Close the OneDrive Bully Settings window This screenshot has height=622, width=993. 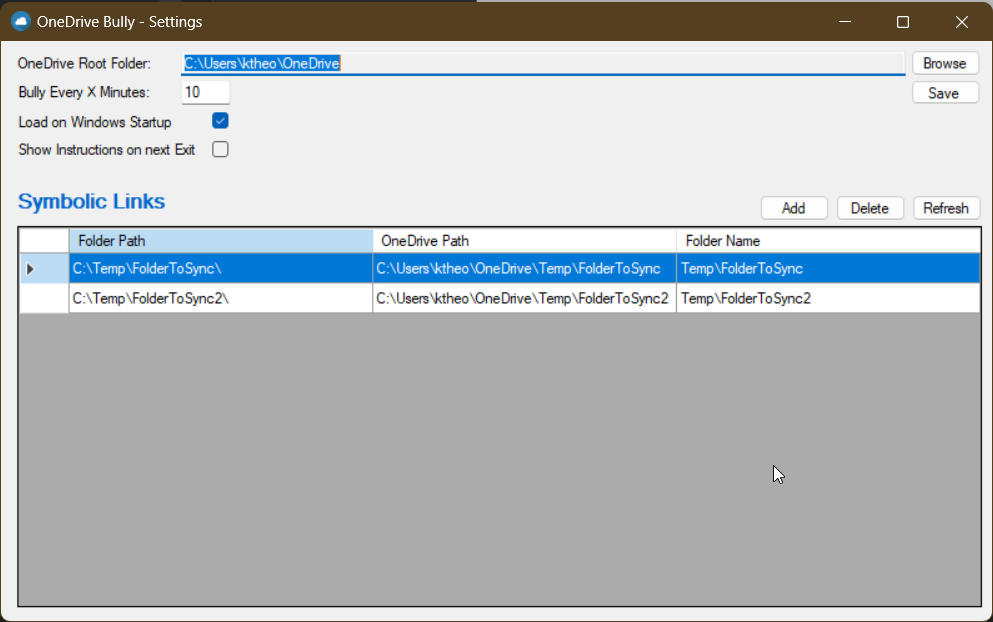coord(962,22)
